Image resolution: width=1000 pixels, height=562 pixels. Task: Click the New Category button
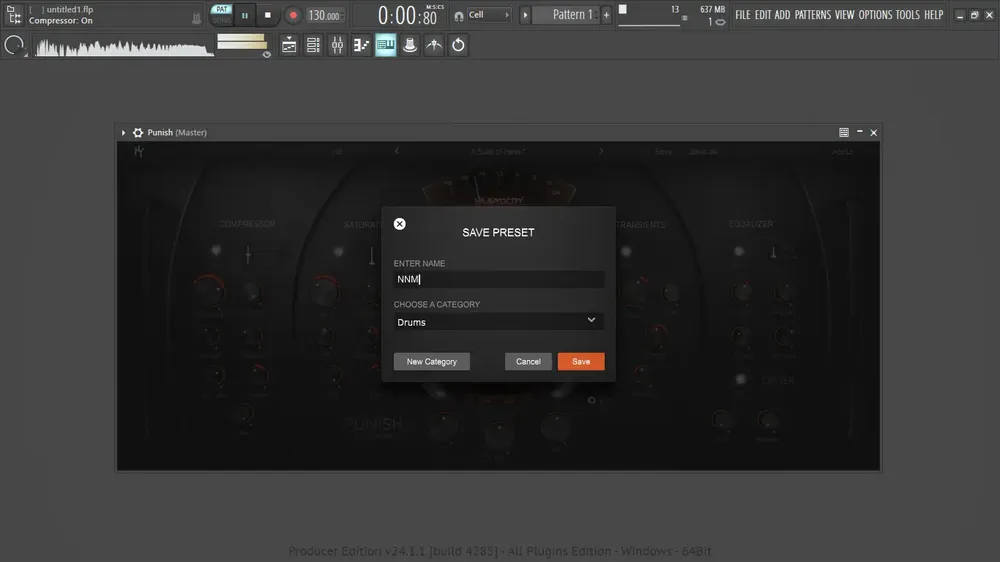(x=432, y=362)
